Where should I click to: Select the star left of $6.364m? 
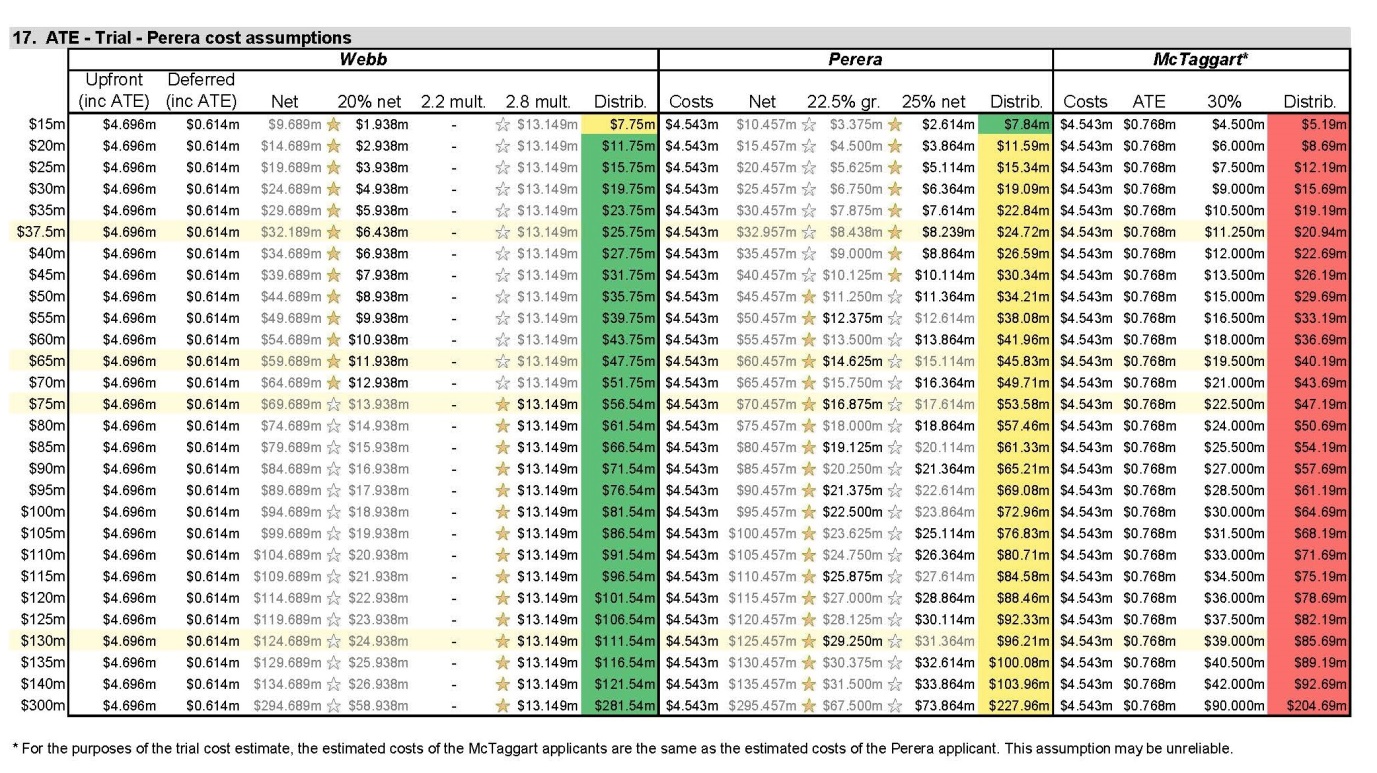pos(894,190)
